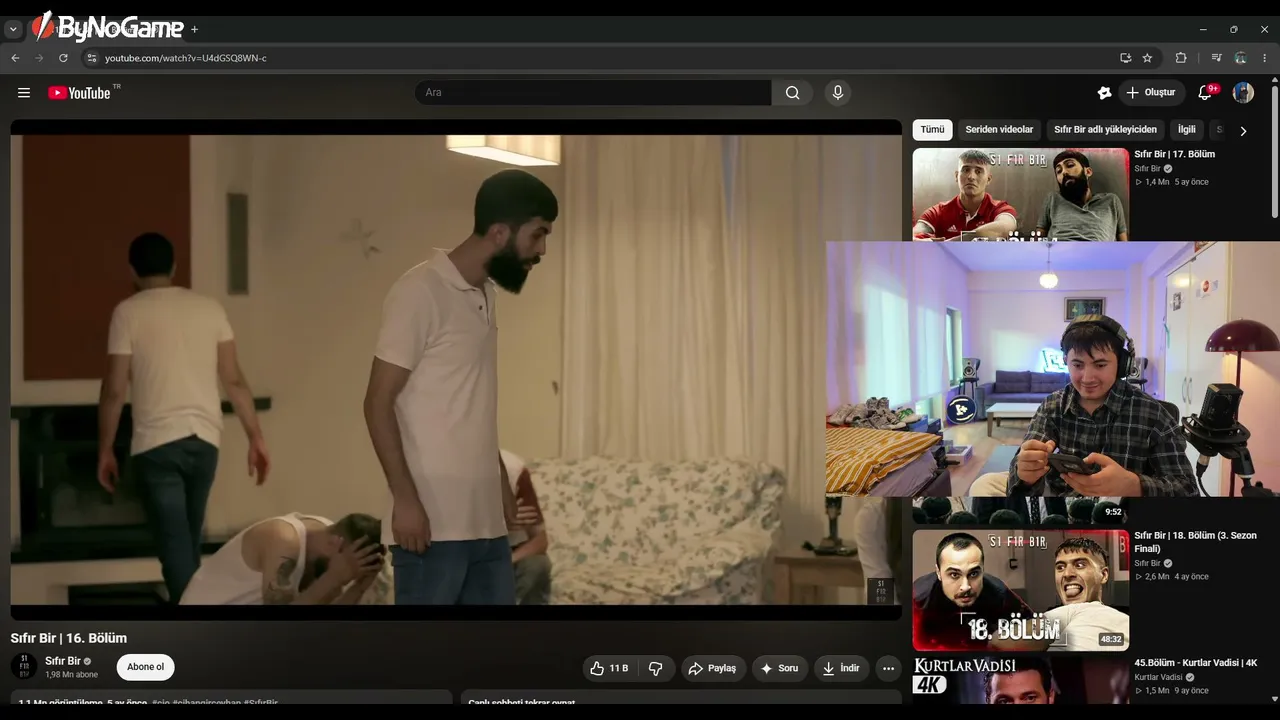Open the Sıfır Bir | 17. Bölüm title
The image size is (1280, 720).
point(1174,154)
